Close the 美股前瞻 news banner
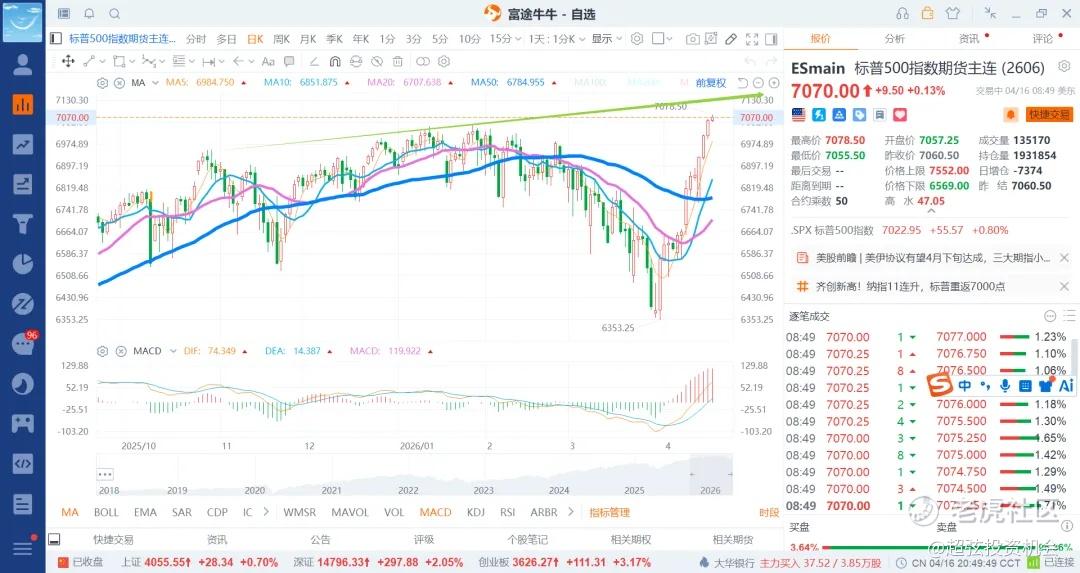Screen dimensions: 1080x573 click(1064, 258)
